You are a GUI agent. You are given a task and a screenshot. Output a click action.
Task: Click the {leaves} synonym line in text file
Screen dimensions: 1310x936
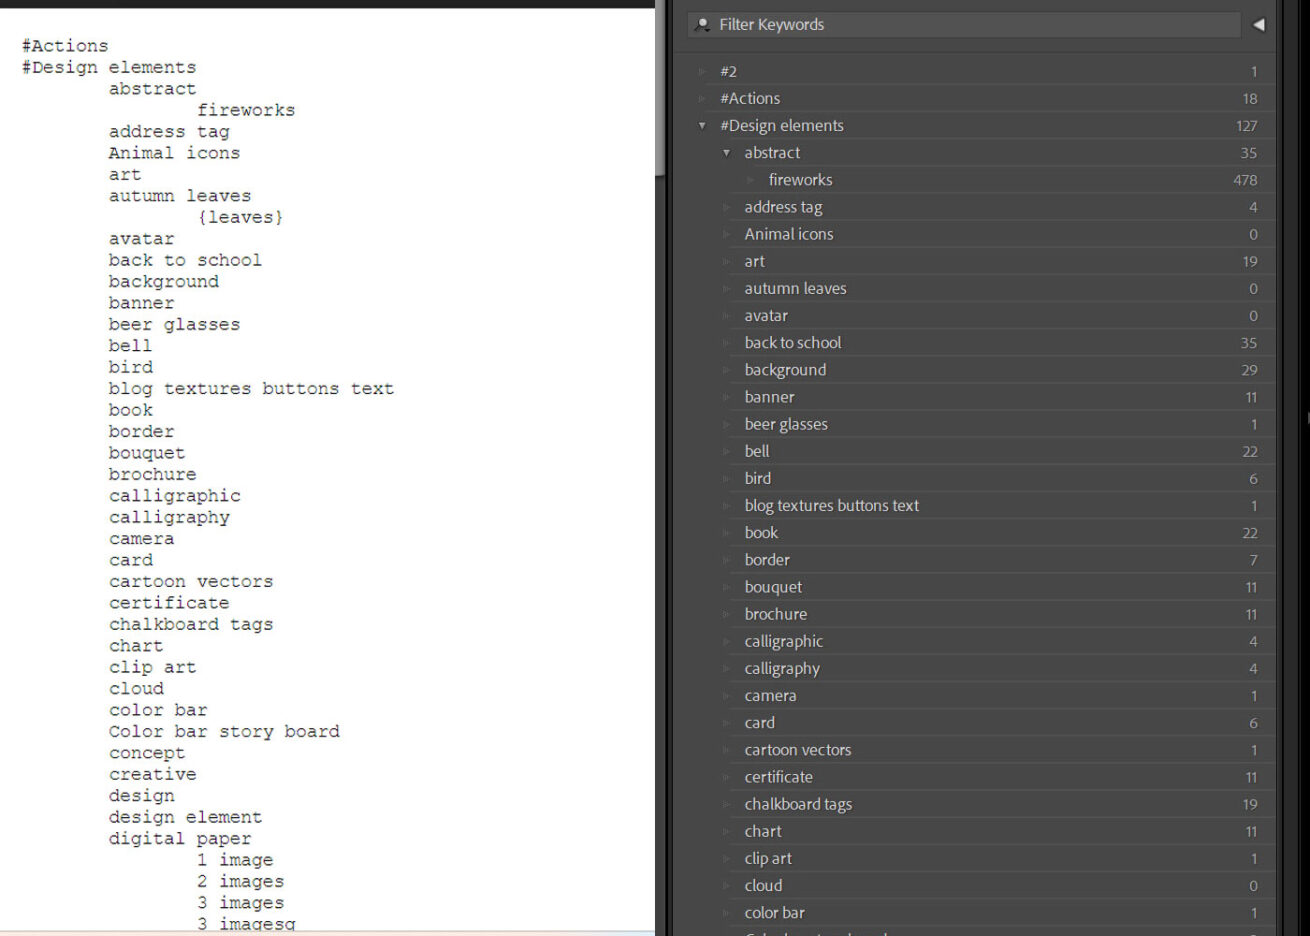(x=240, y=217)
